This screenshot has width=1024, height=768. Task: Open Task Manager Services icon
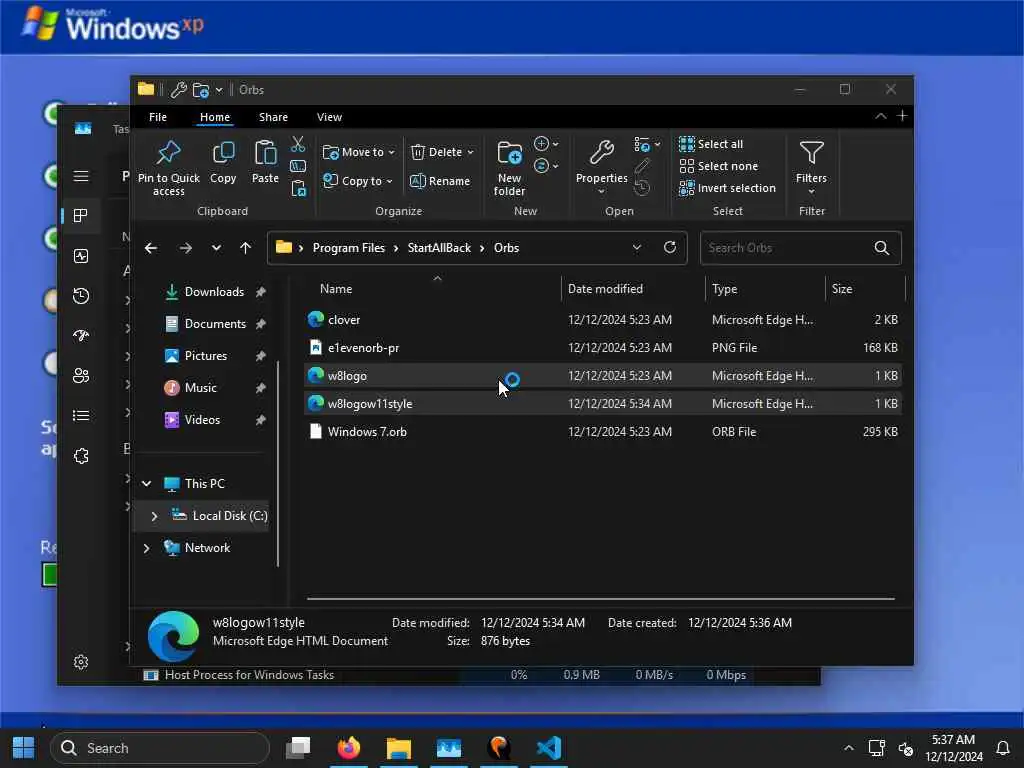click(x=81, y=456)
